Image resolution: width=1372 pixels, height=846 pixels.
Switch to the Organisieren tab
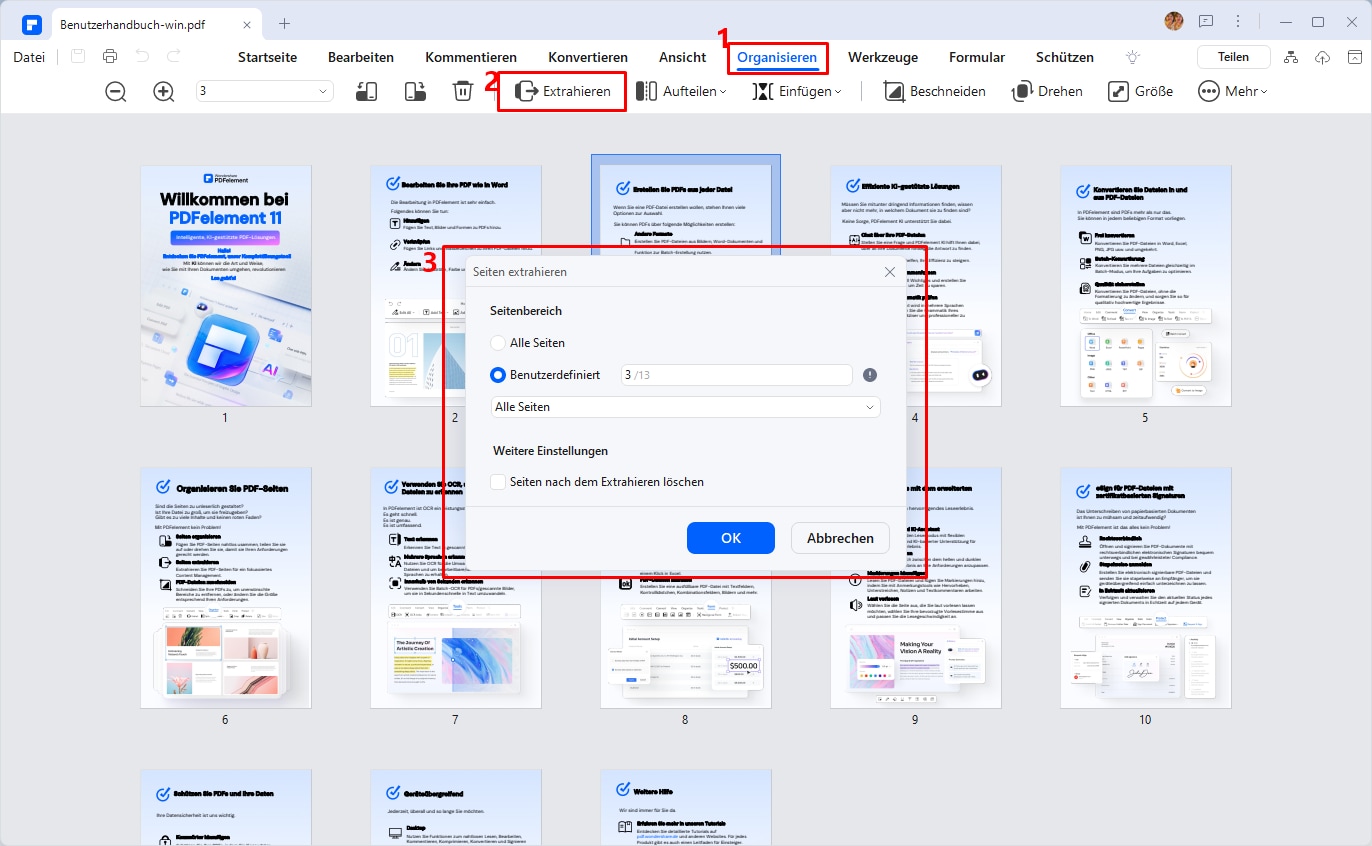click(x=777, y=57)
